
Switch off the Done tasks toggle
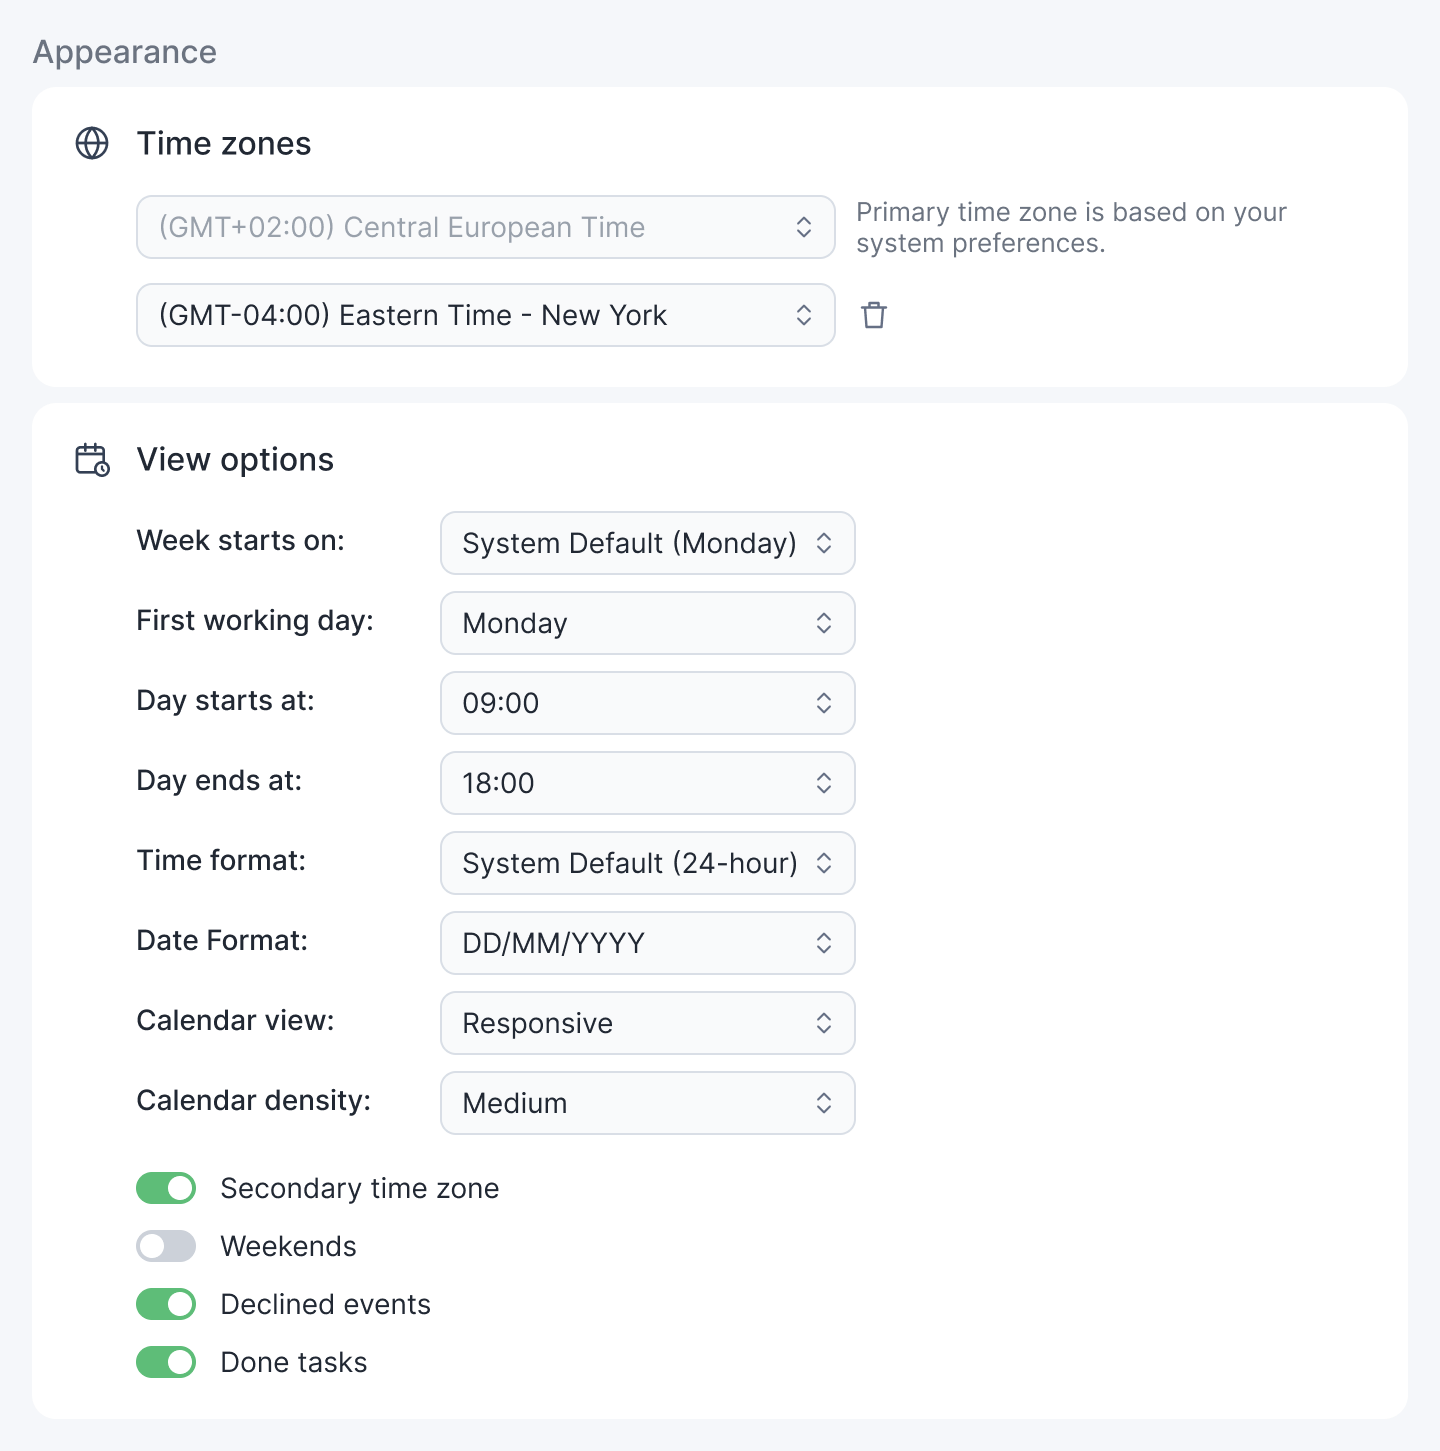pyautogui.click(x=166, y=1362)
